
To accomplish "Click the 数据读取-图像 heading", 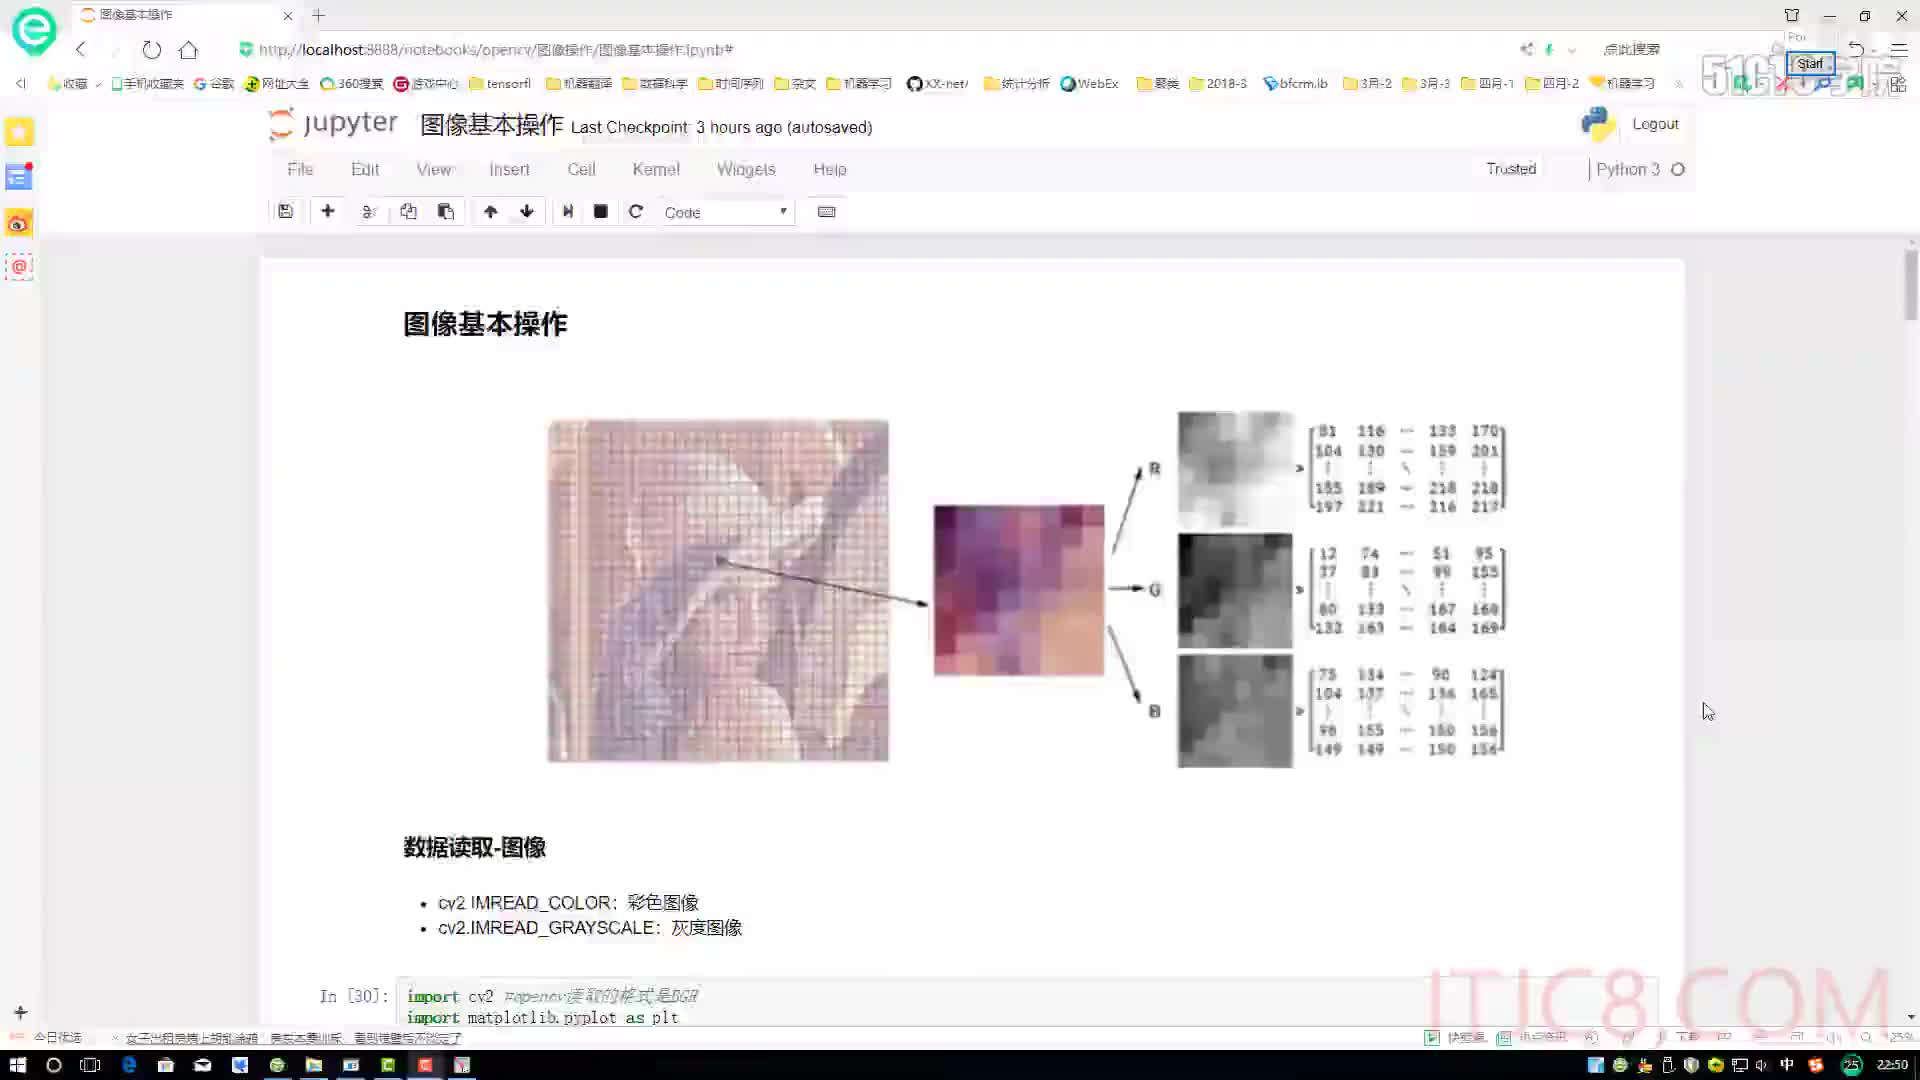I will tap(474, 848).
